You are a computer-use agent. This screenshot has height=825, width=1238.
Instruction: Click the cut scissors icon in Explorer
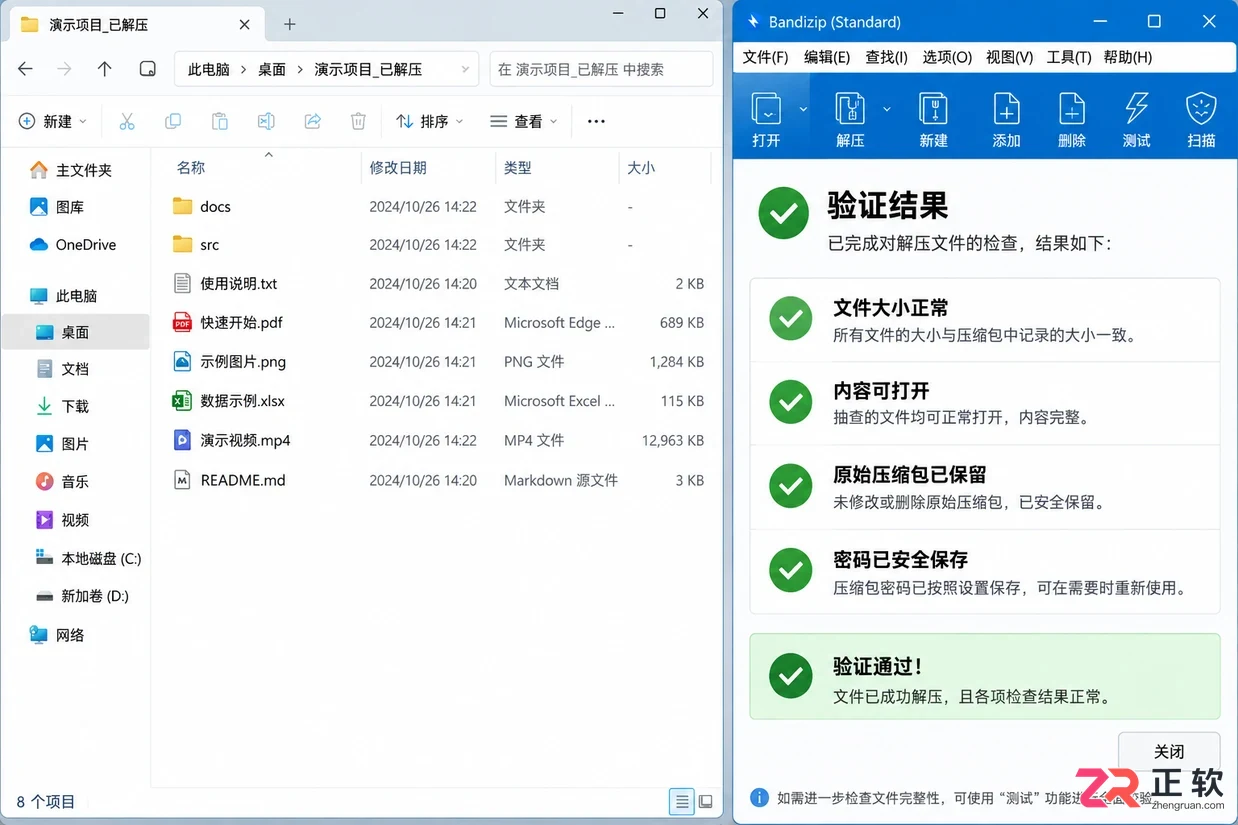click(x=127, y=121)
